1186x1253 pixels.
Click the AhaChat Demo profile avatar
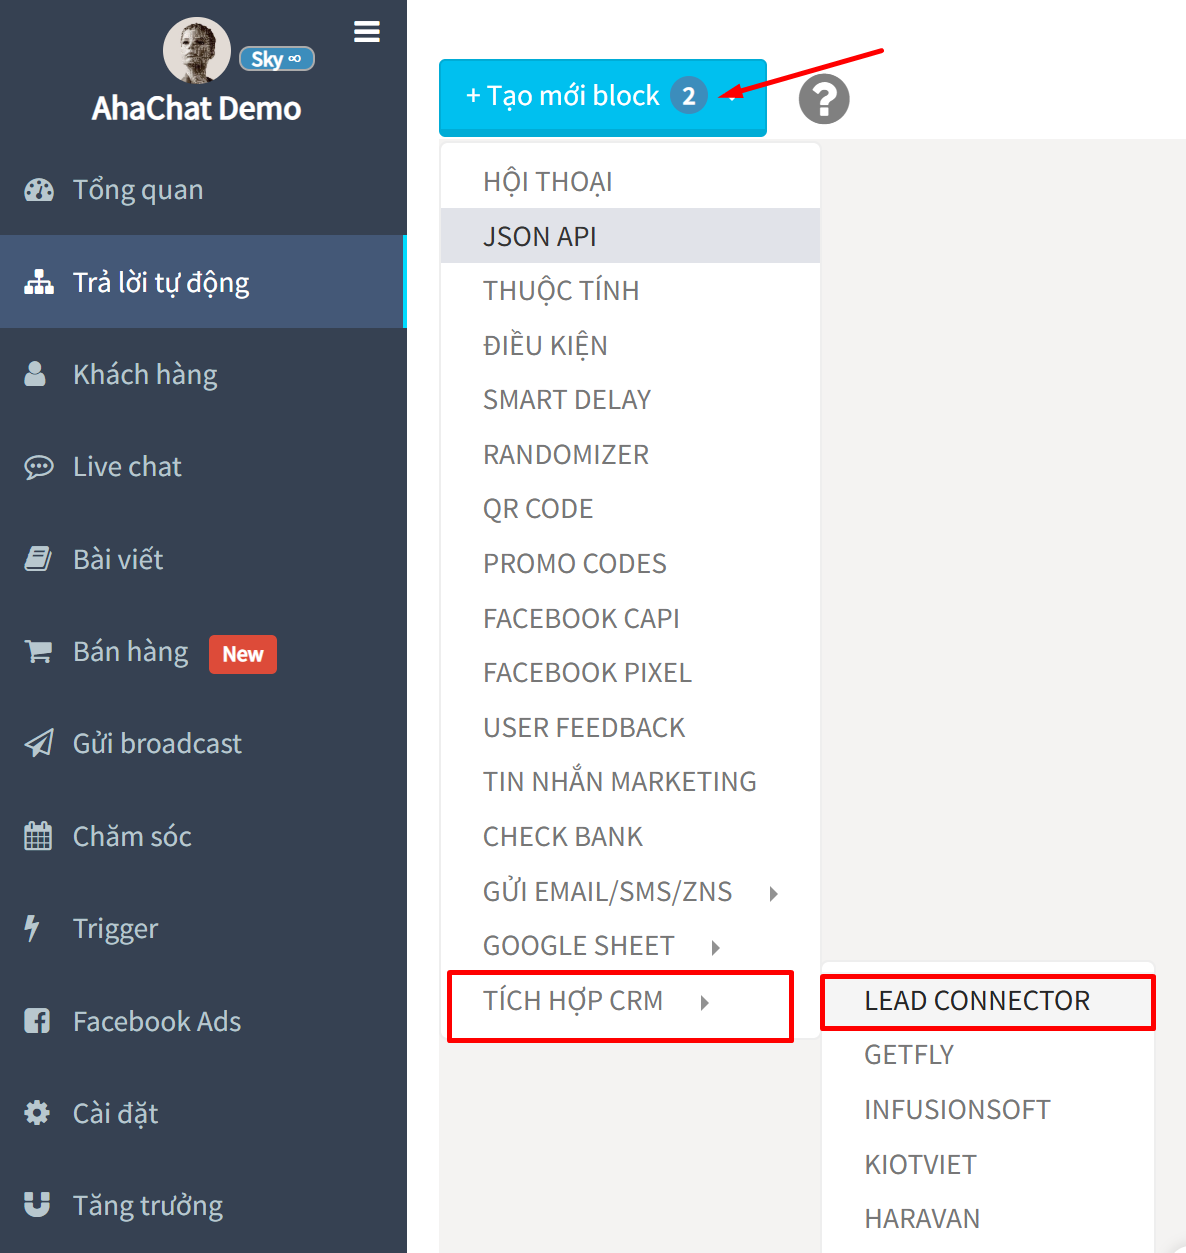pyautogui.click(x=197, y=50)
